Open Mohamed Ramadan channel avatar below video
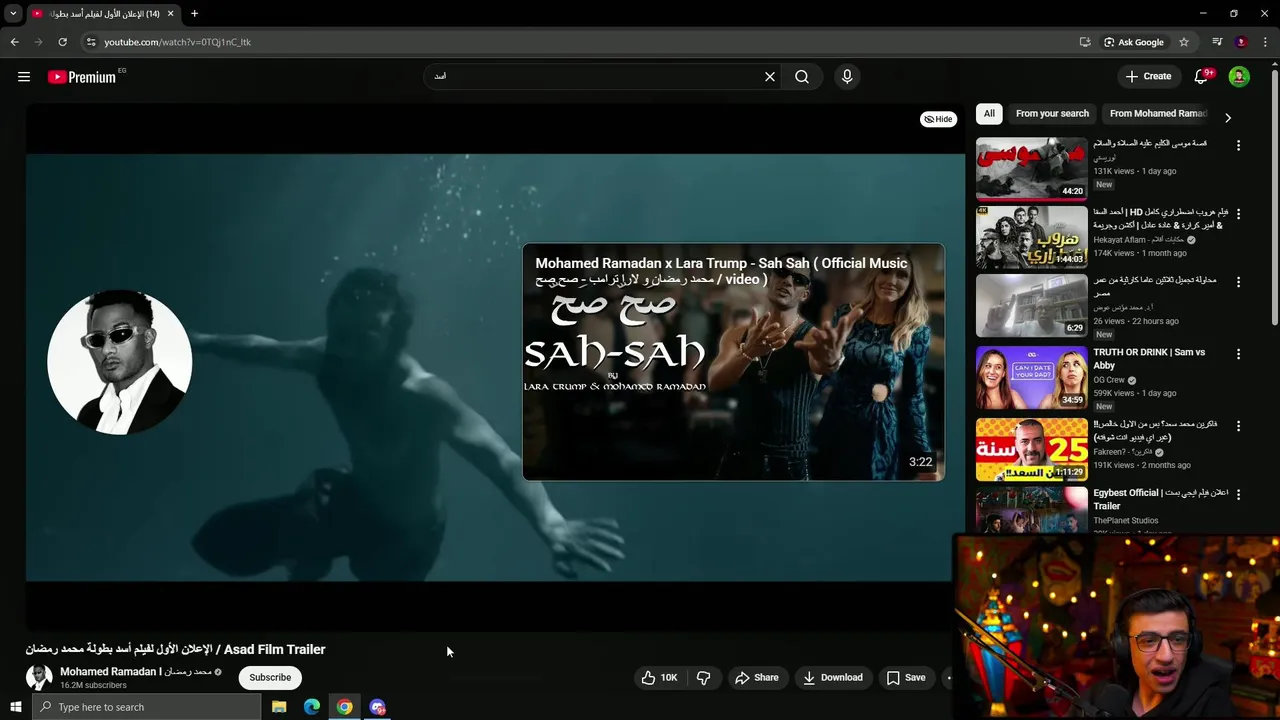 coord(39,677)
